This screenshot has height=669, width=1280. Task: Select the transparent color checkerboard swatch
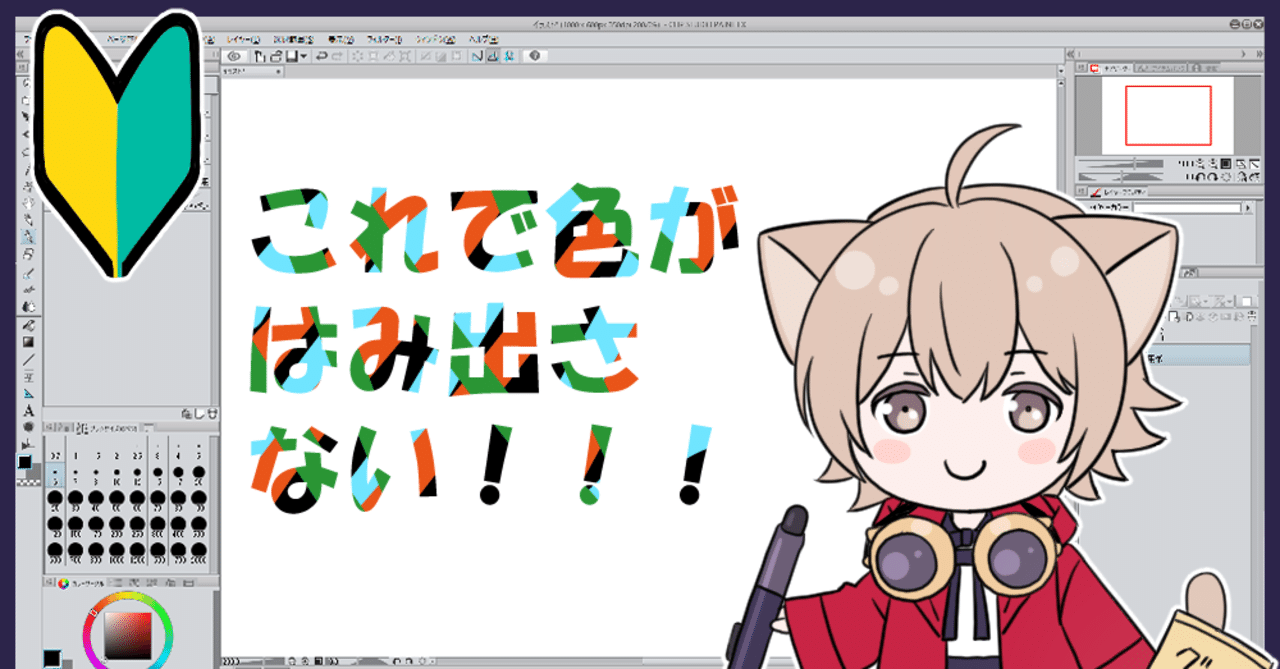point(29,482)
